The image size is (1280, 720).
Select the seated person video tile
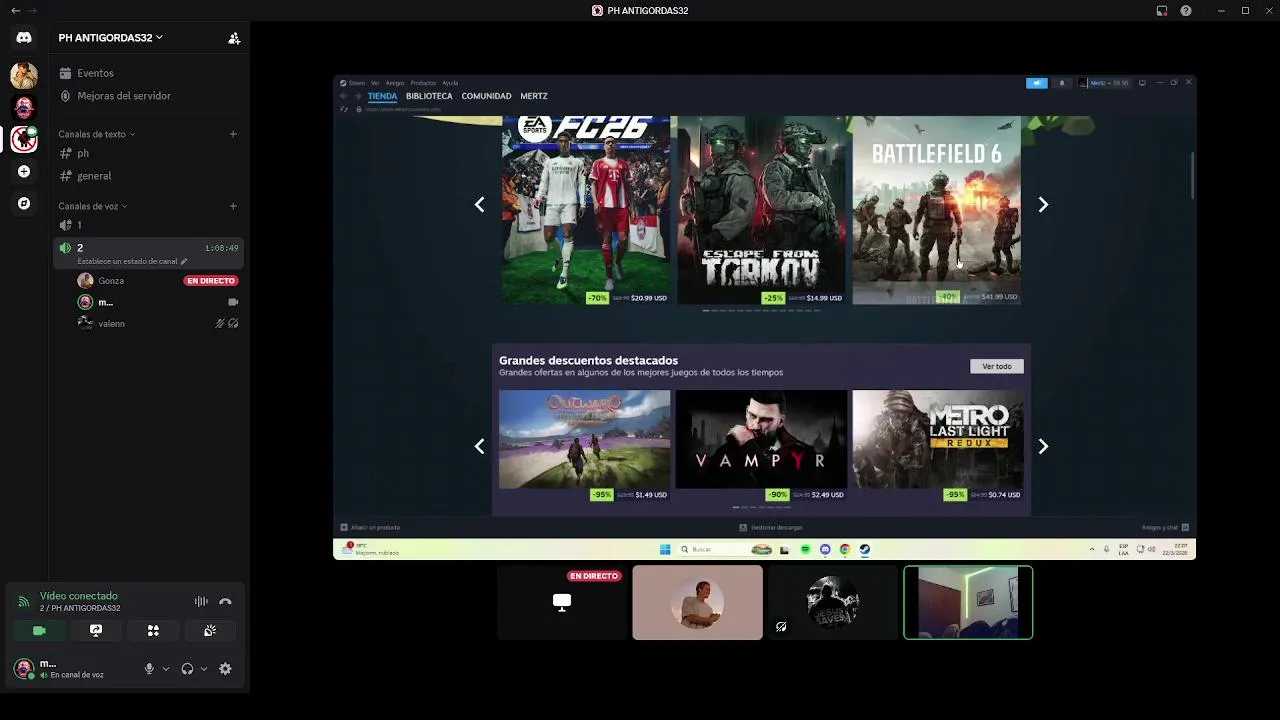697,602
